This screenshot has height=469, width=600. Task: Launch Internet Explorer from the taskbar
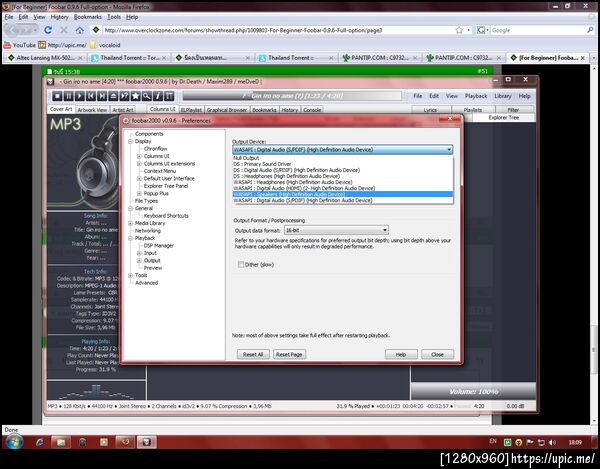point(40,442)
